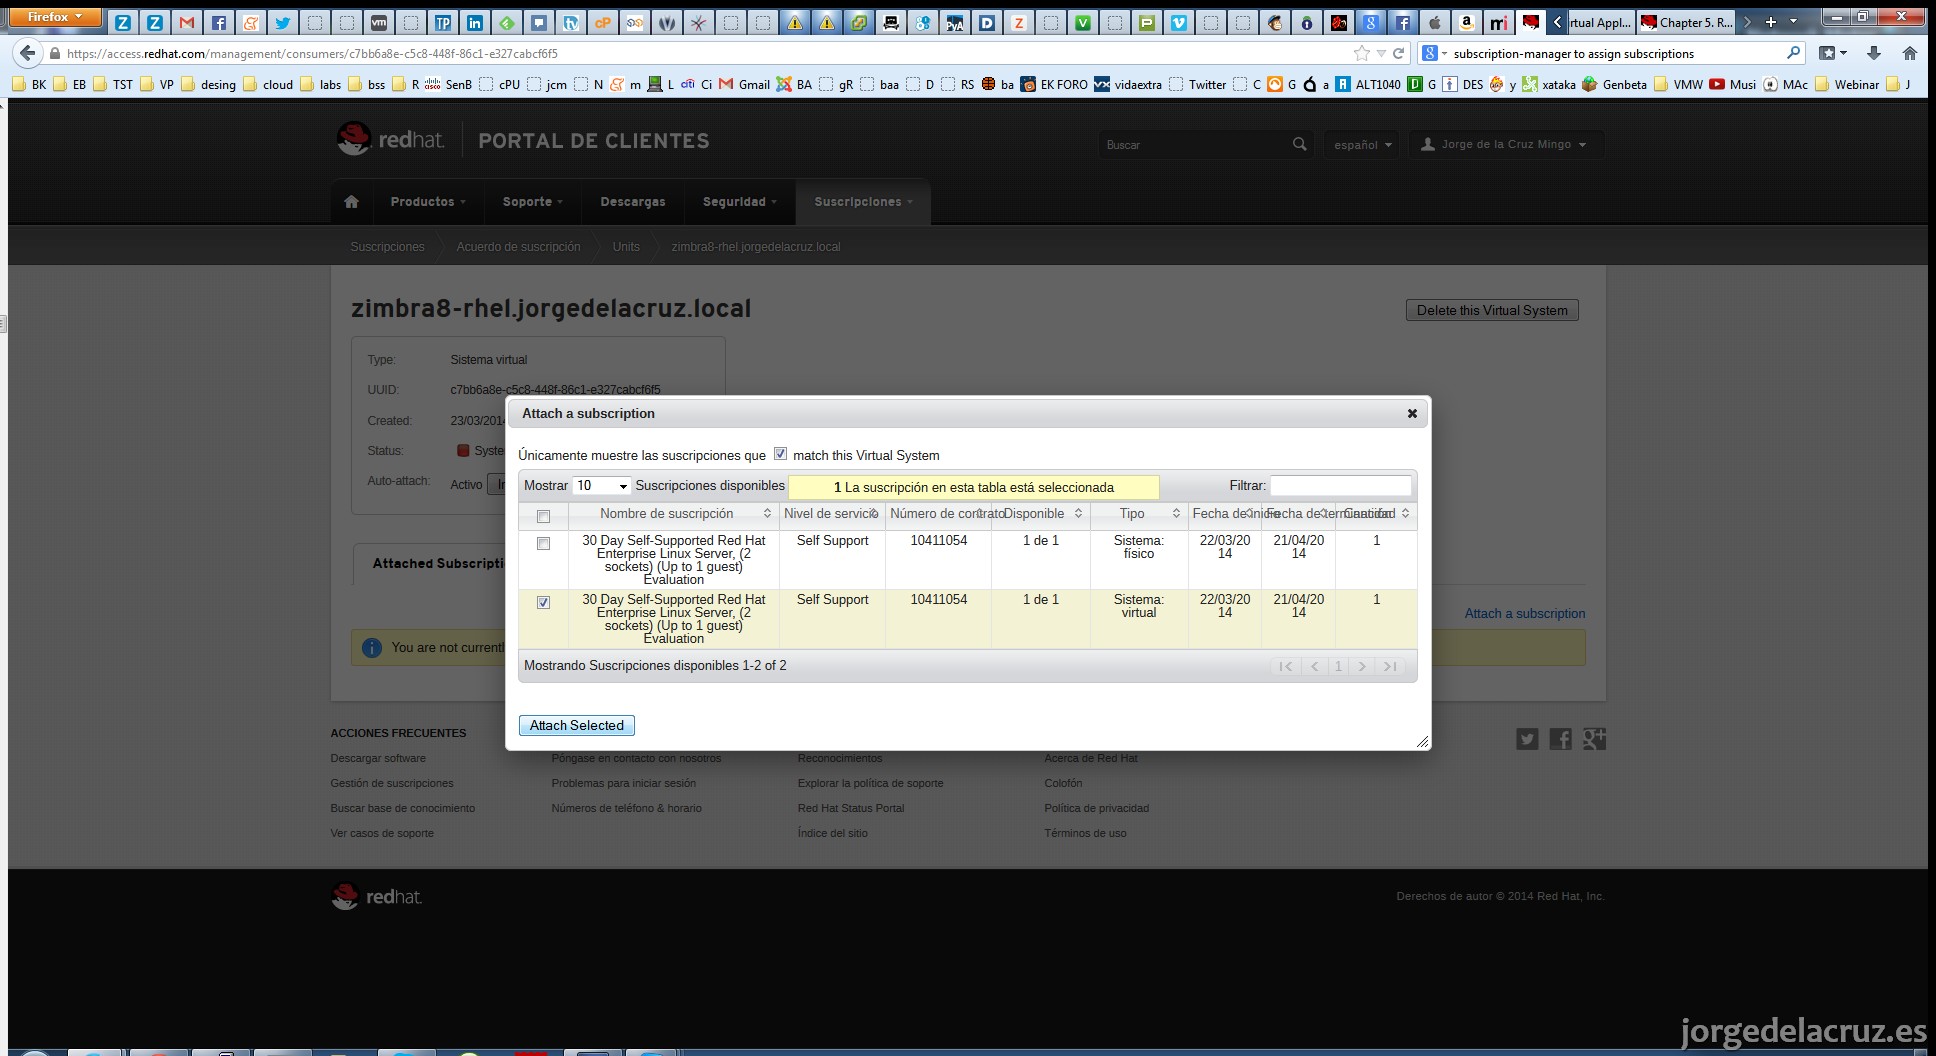Open the Gmail pinned tab

click(x=186, y=22)
